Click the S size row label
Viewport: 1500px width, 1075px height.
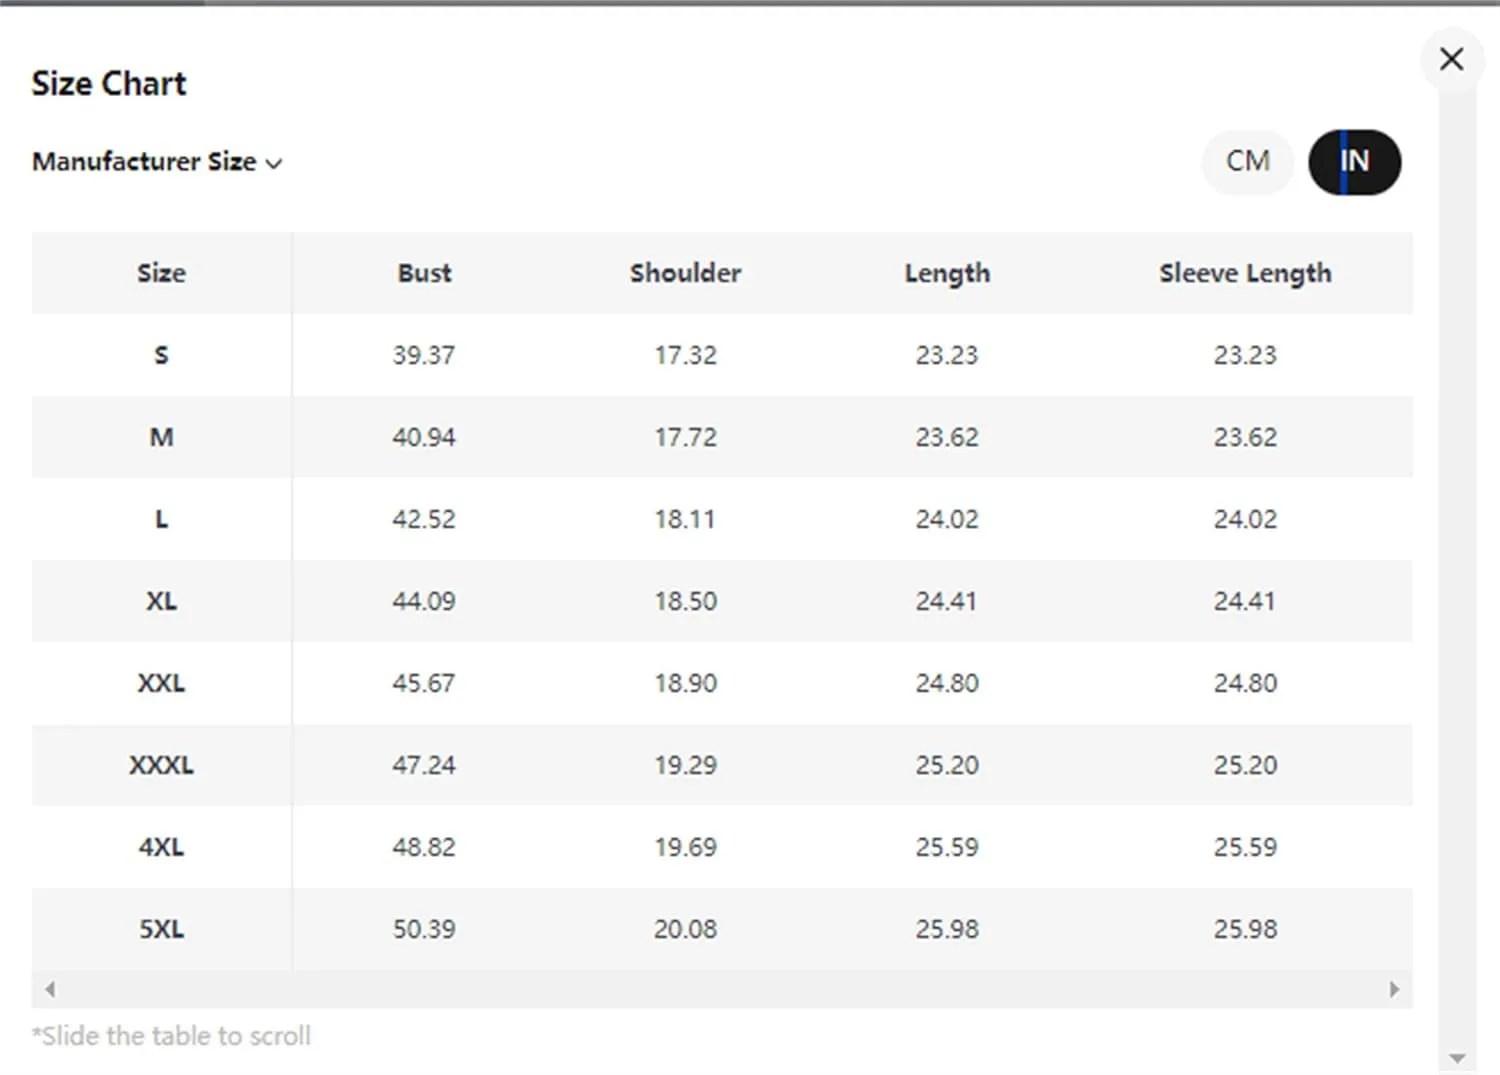coord(161,355)
